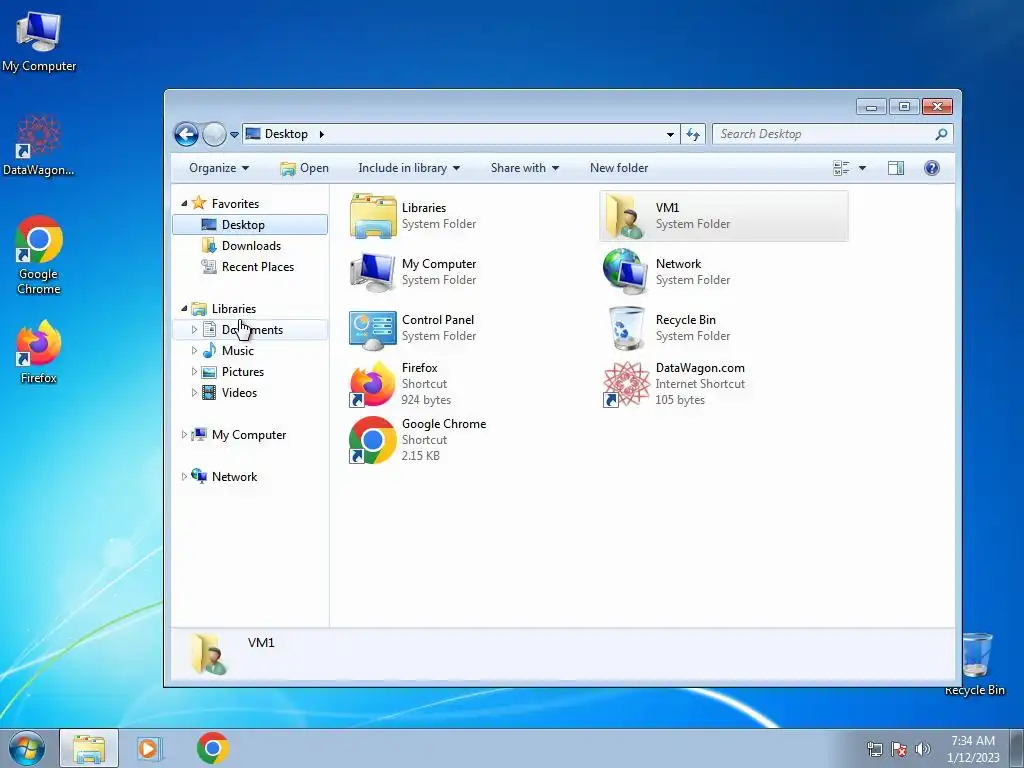The image size is (1024, 768).
Task: Open Action Center flag tray icon
Action: [x=899, y=749]
